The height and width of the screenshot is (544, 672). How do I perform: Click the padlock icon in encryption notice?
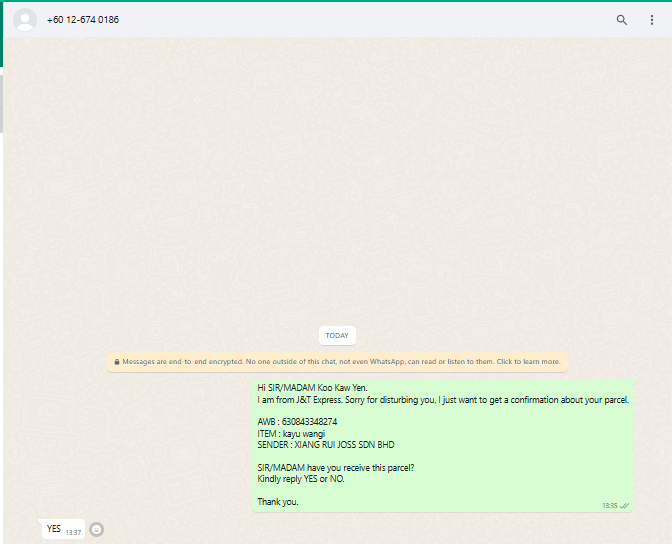tap(117, 362)
